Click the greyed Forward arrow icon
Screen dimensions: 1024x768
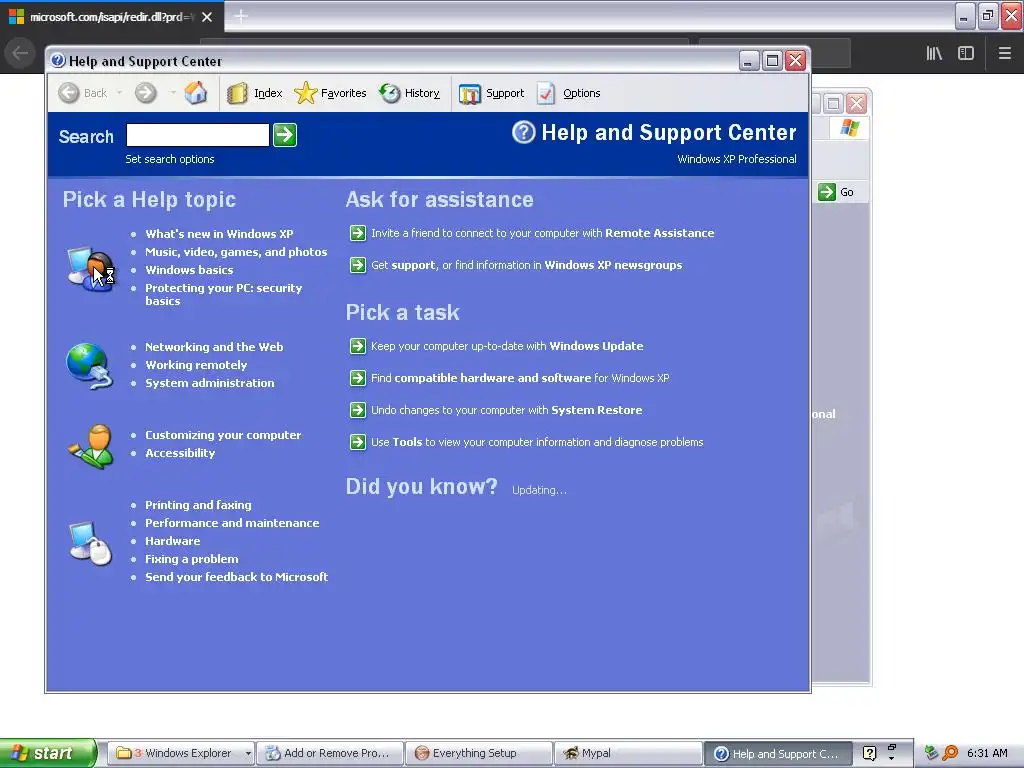coord(146,93)
